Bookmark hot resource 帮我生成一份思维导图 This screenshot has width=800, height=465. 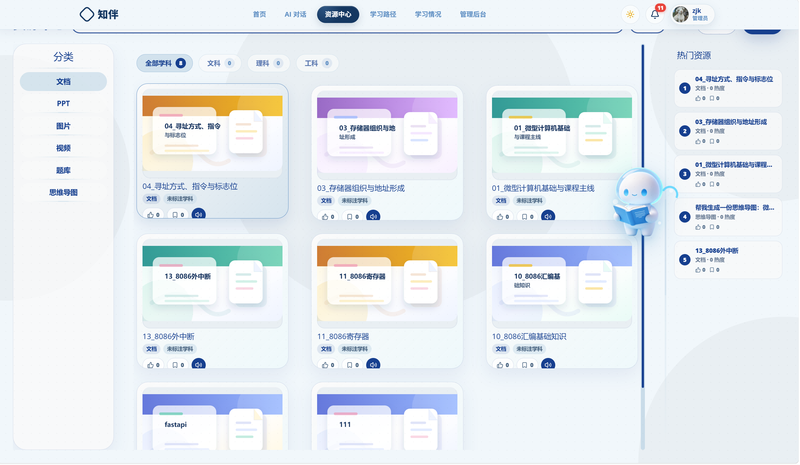714,227
